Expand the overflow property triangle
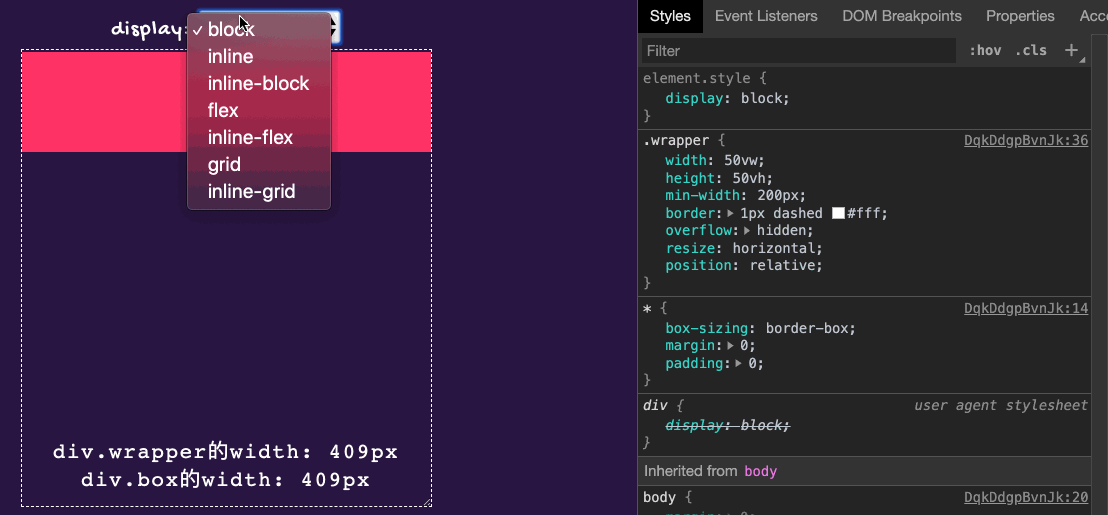1108x515 pixels. coord(748,231)
